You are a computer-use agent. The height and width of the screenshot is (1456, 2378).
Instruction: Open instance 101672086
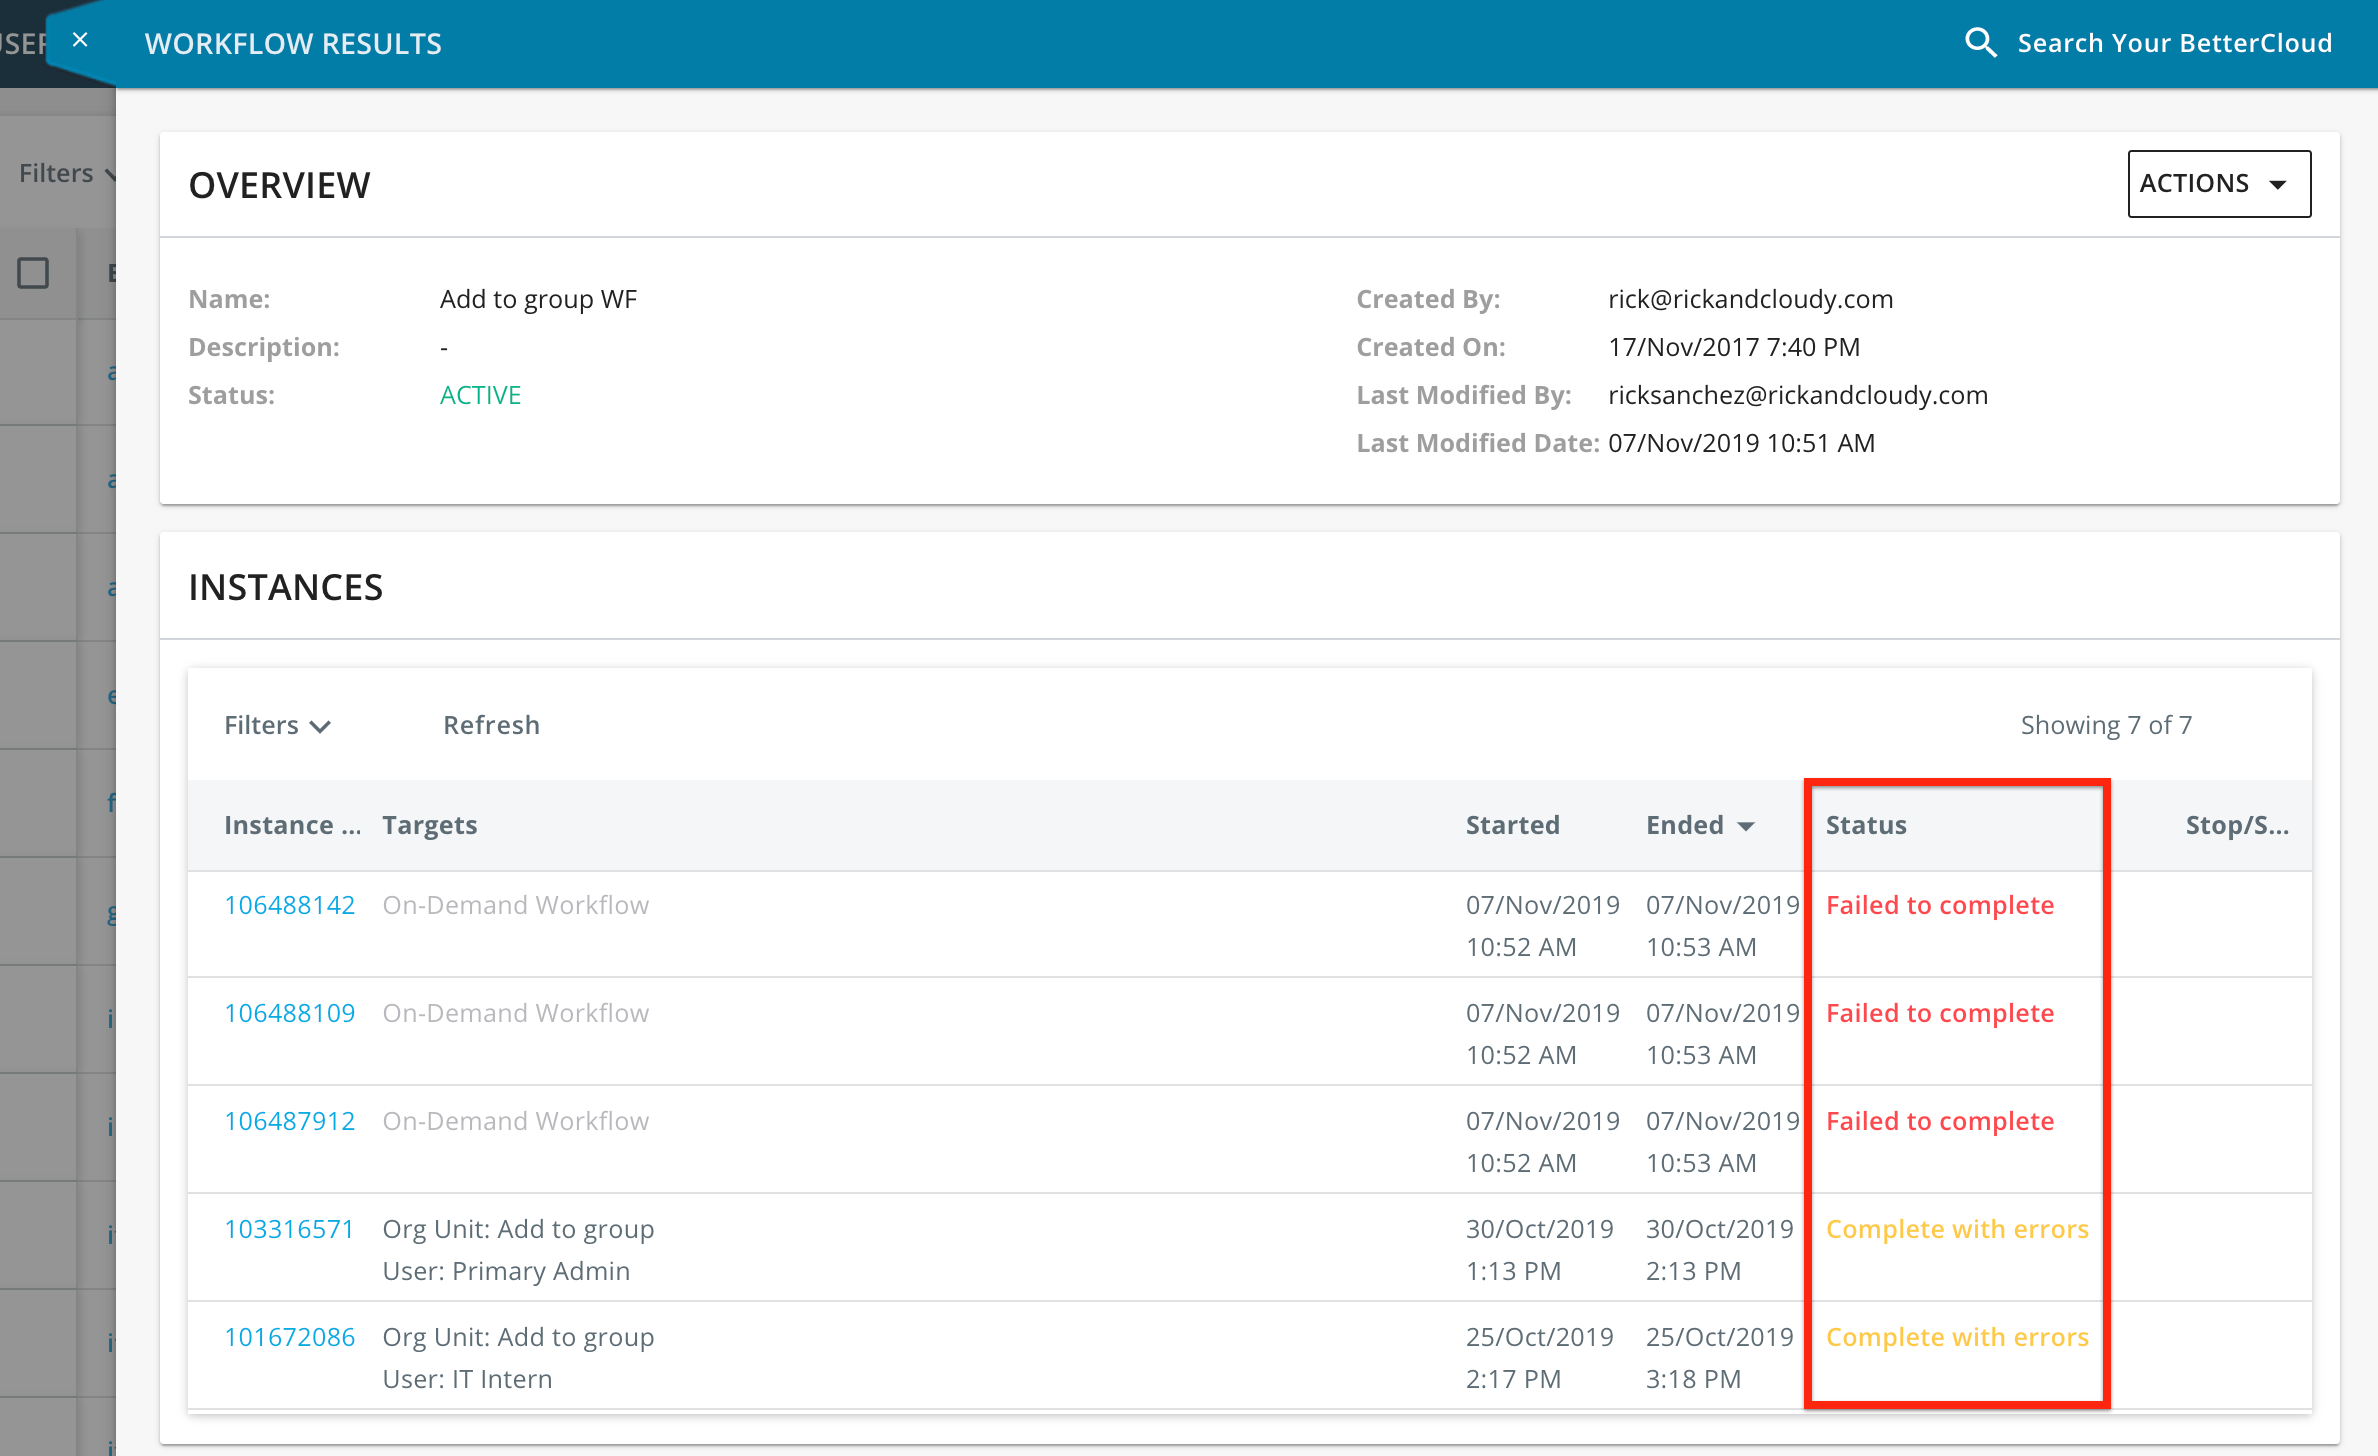pyautogui.click(x=290, y=1336)
